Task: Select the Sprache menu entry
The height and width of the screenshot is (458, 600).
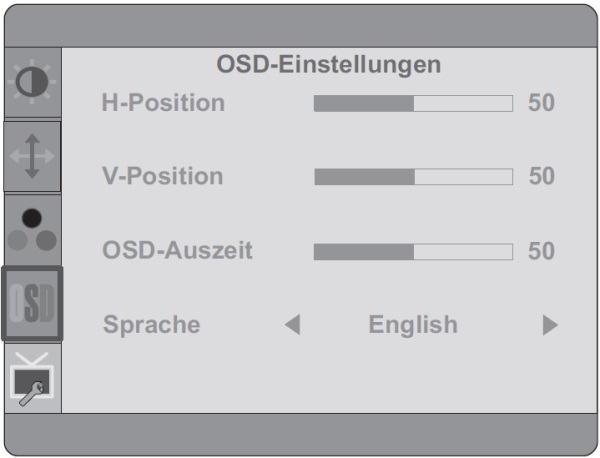Action: (x=152, y=325)
